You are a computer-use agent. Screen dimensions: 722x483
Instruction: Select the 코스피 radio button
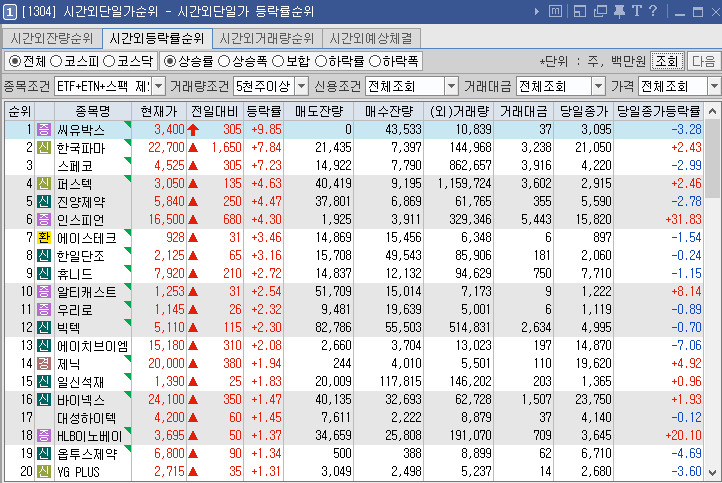(56, 61)
